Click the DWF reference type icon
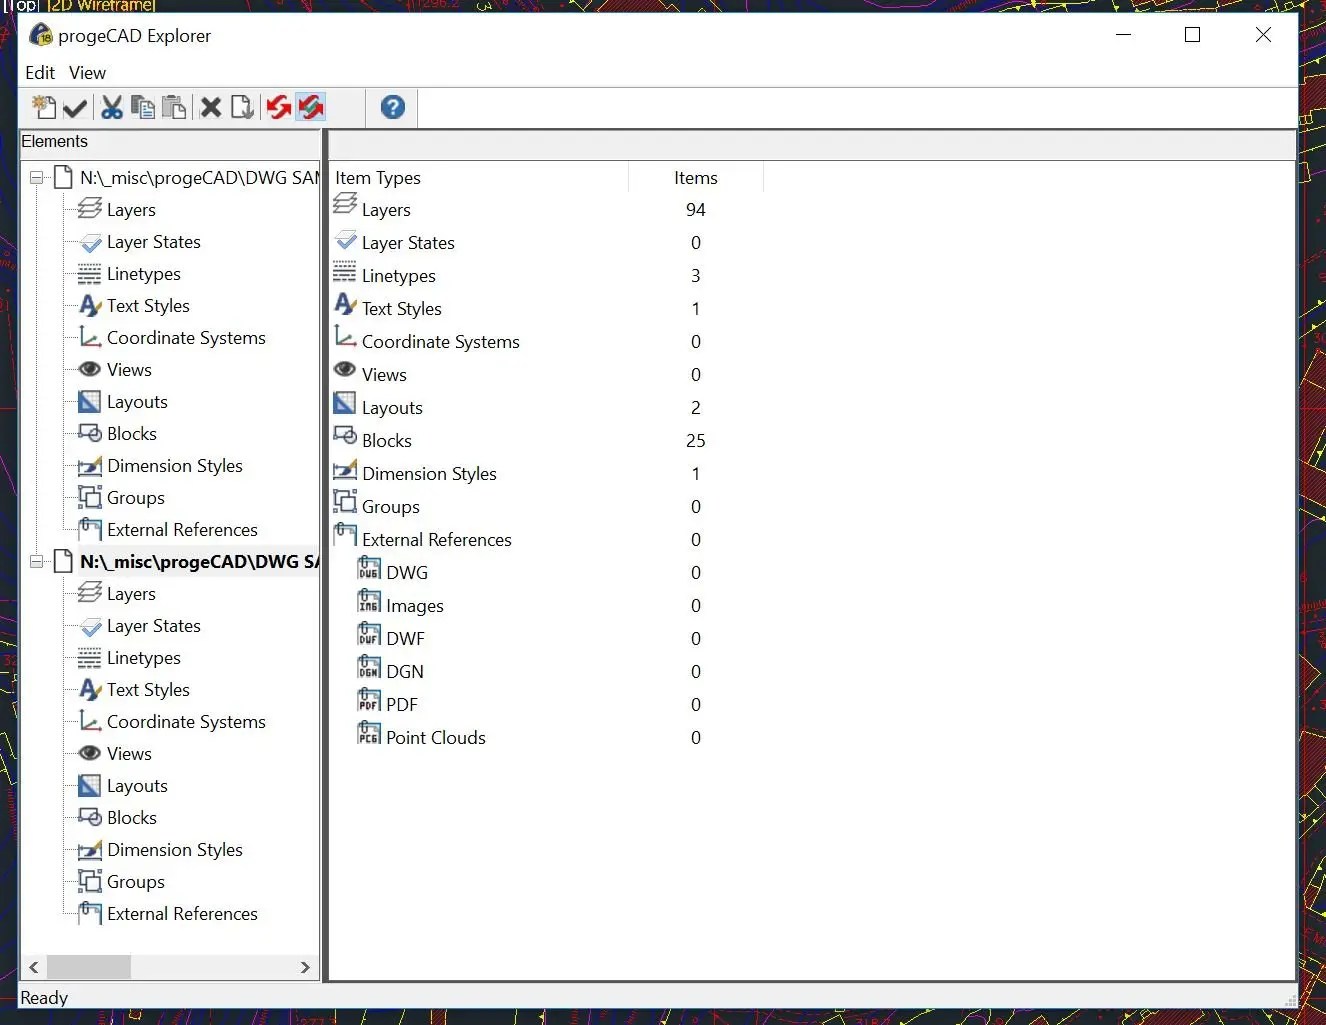Image resolution: width=1326 pixels, height=1025 pixels. (369, 634)
